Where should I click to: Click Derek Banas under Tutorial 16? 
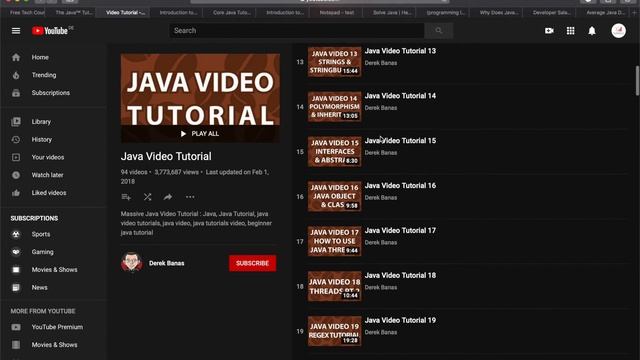(380, 198)
